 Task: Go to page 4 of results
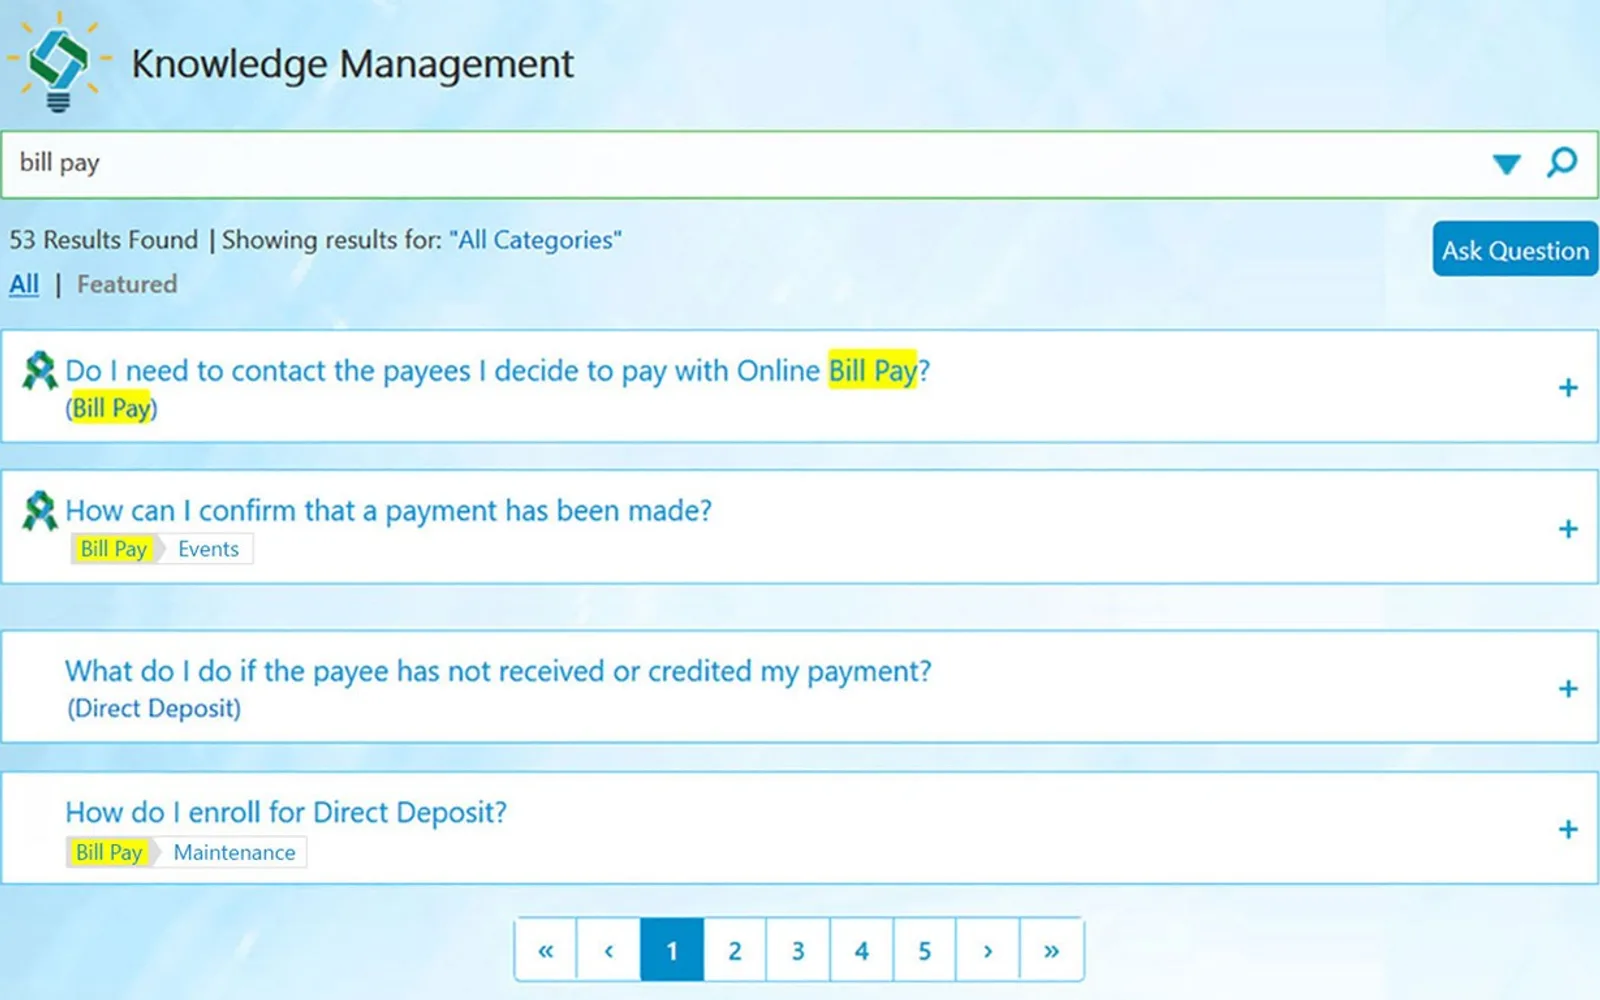point(861,950)
